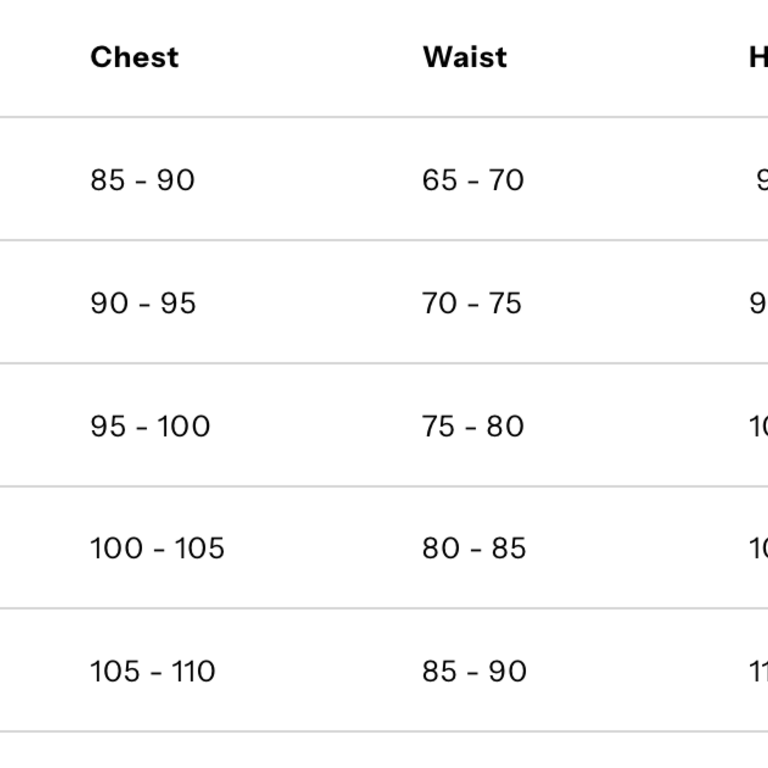Screen dimensions: 768x768
Task: Click third-column value in the 75 - 80 waist row
Action: (759, 426)
